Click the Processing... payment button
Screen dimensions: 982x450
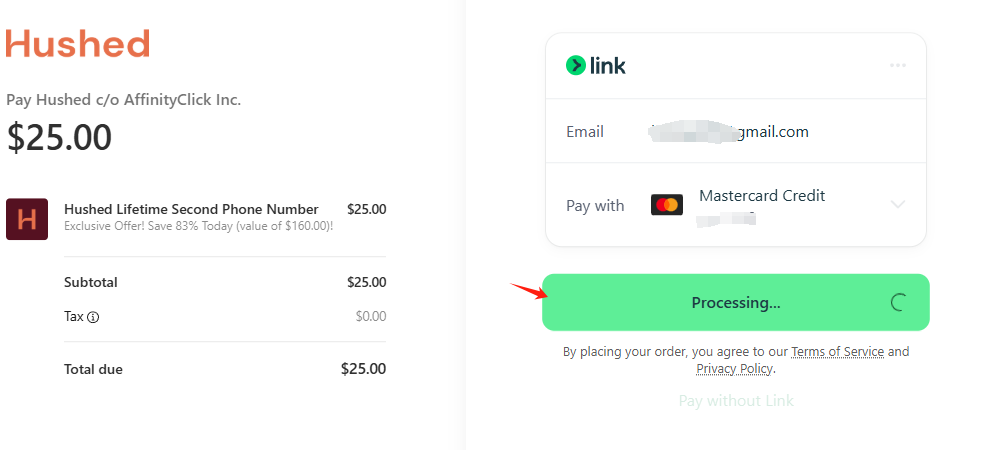(x=735, y=302)
